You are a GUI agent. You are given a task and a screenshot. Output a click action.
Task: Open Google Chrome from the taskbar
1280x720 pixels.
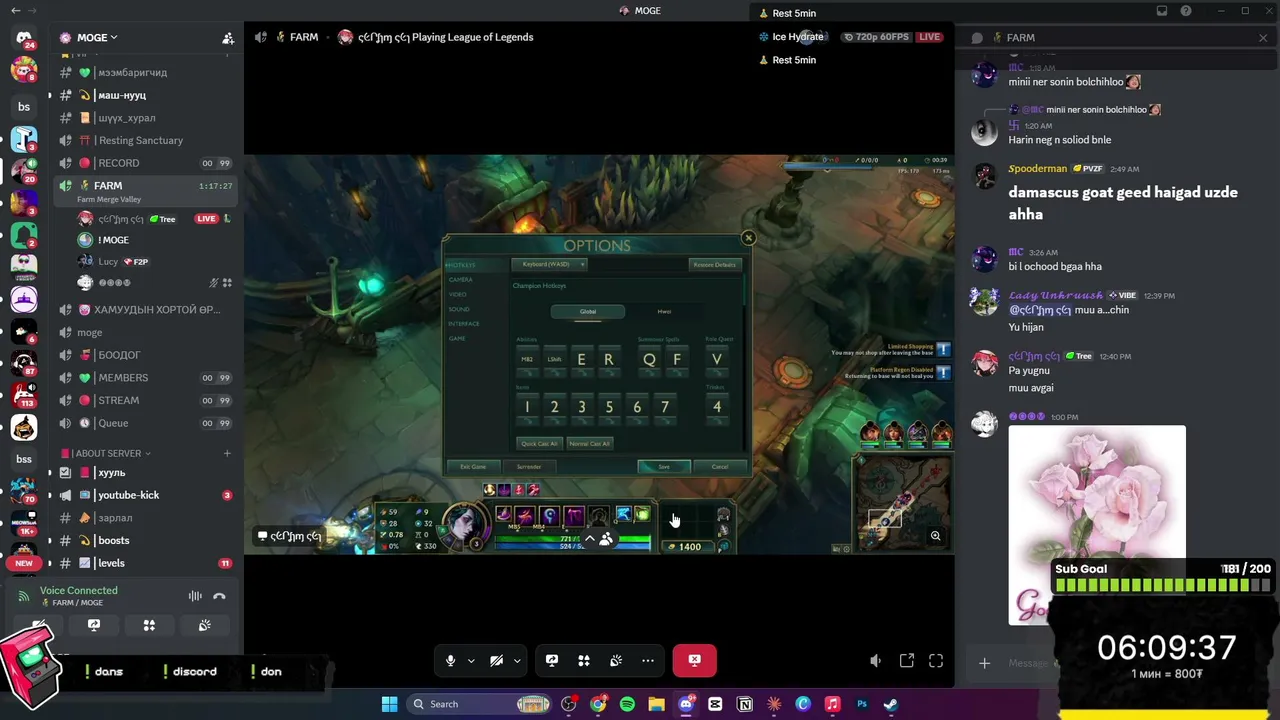[598, 704]
